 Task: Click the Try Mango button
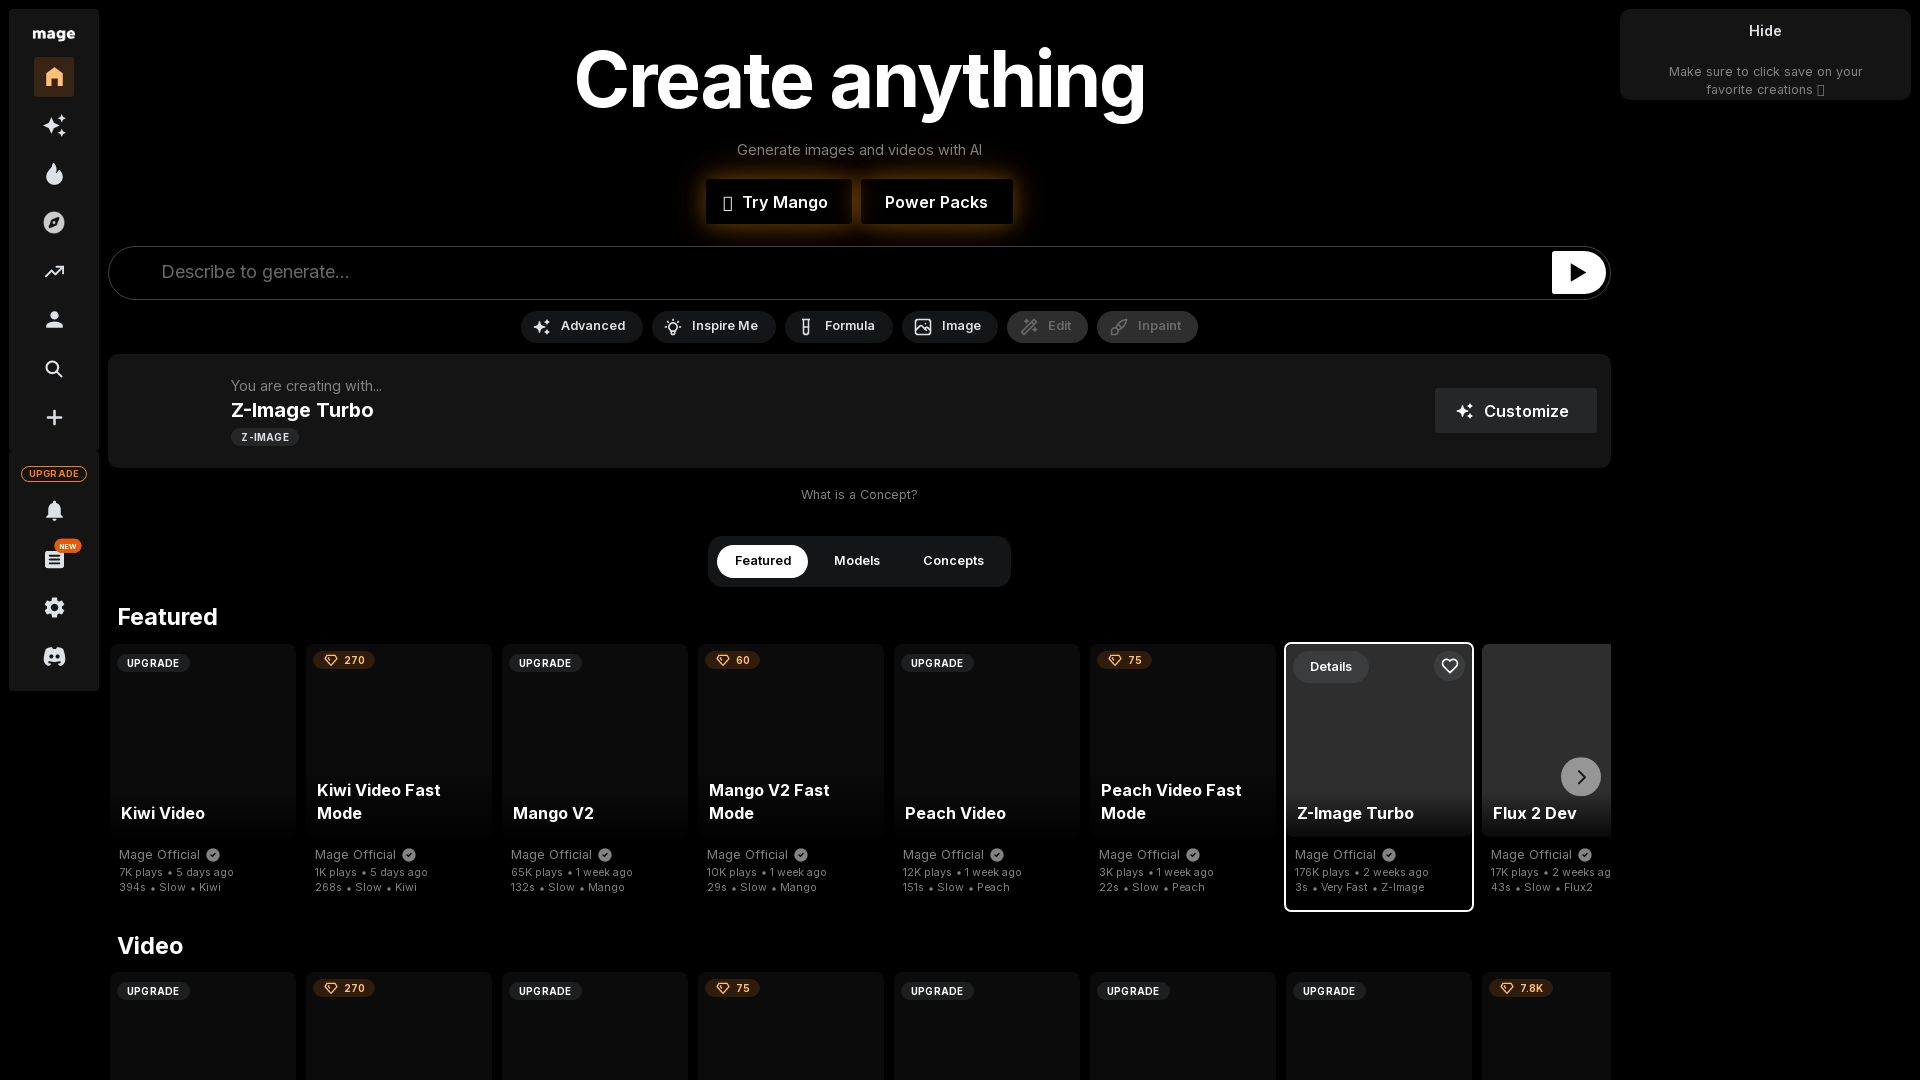coord(778,202)
